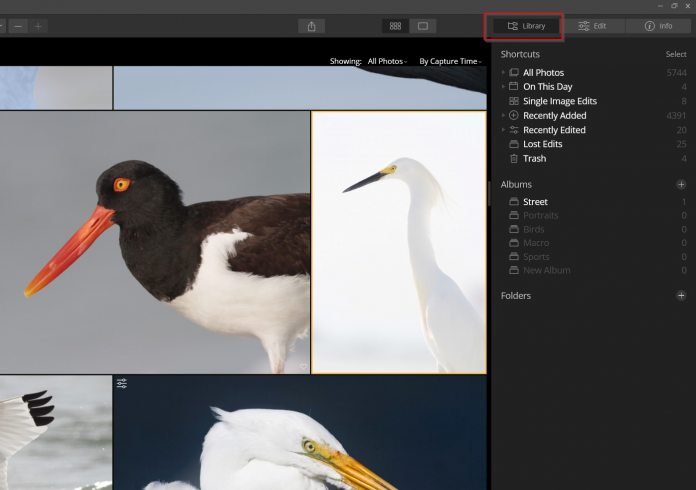Viewport: 696px width, 490px height.
Task: Click edited-sliders badge on great egret photo
Action: click(122, 383)
